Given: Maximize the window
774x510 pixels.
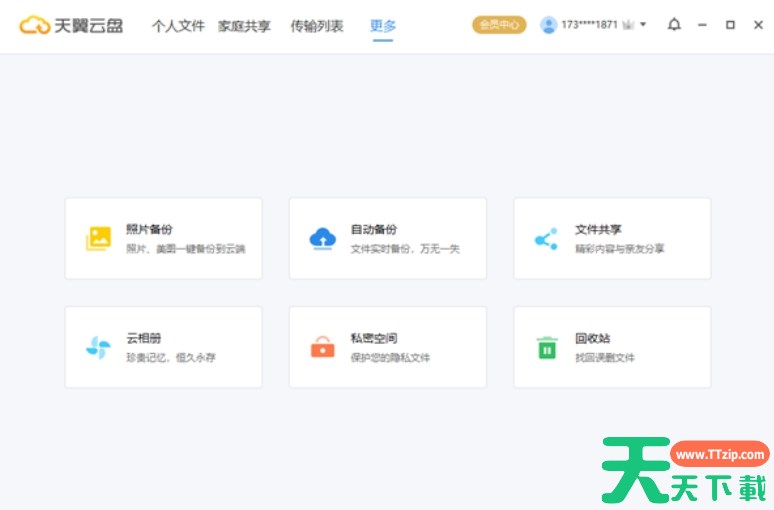Looking at the screenshot, I should [731, 25].
